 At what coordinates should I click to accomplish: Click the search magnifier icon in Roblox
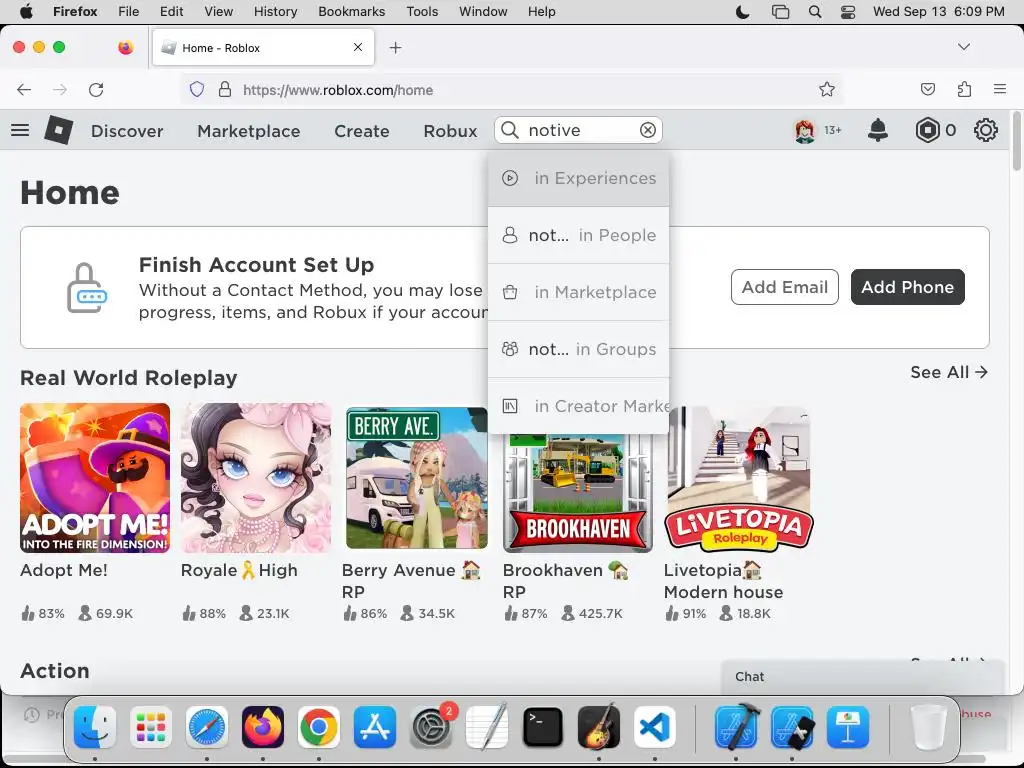click(x=509, y=130)
